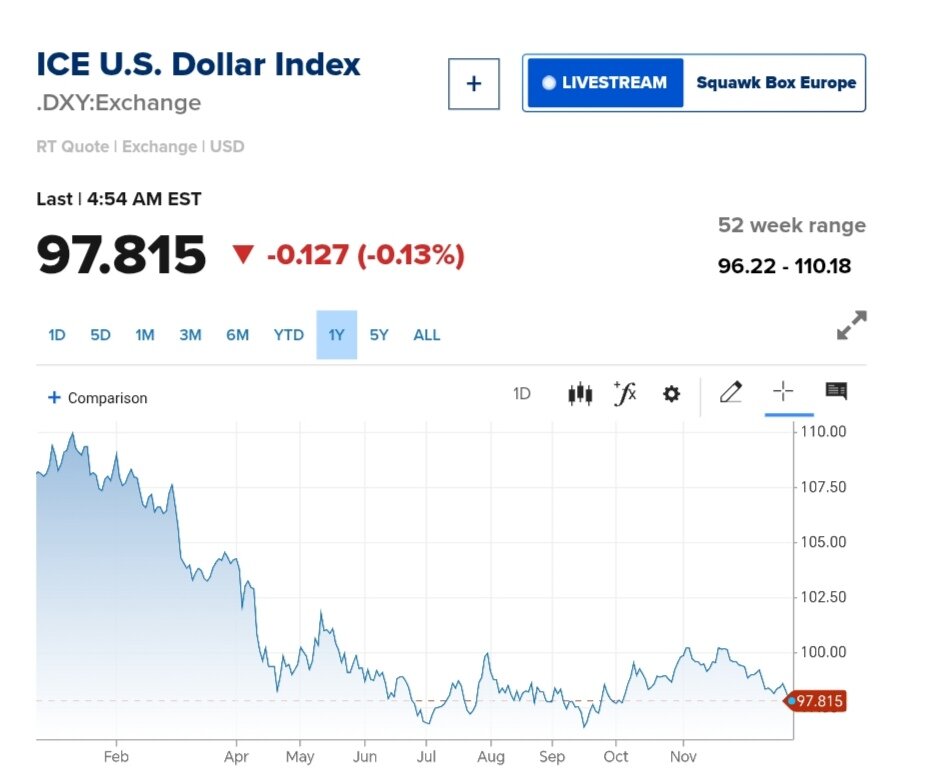Show the ALL time range

point(427,335)
